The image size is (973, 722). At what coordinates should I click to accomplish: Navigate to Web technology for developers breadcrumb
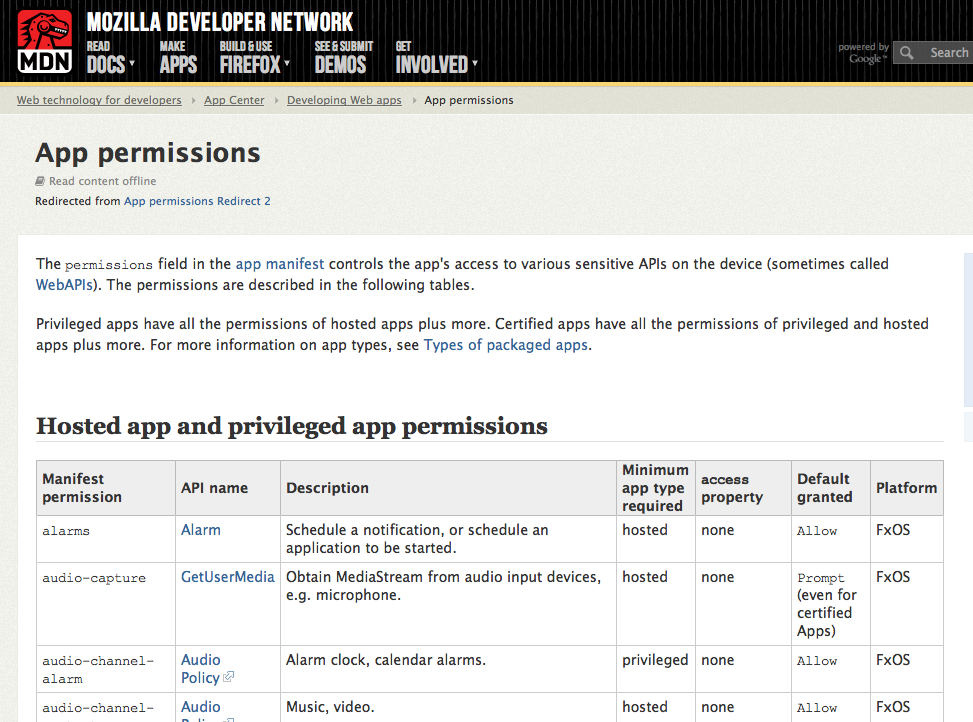pos(99,100)
